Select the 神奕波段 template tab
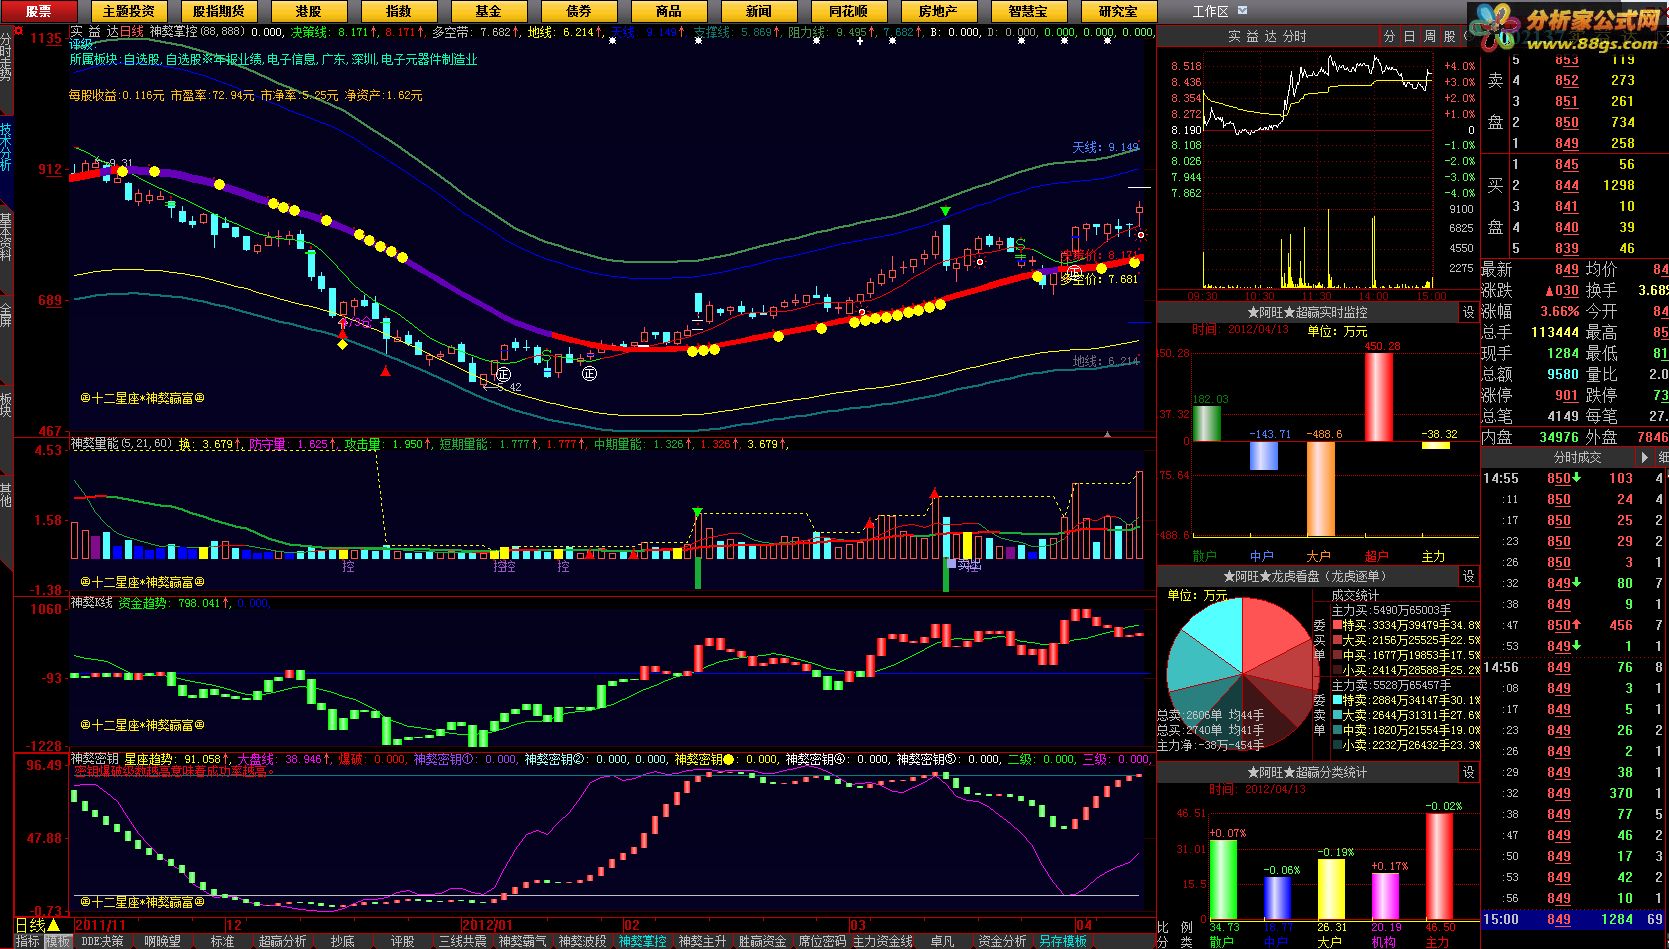This screenshot has width=1669, height=949. point(582,941)
